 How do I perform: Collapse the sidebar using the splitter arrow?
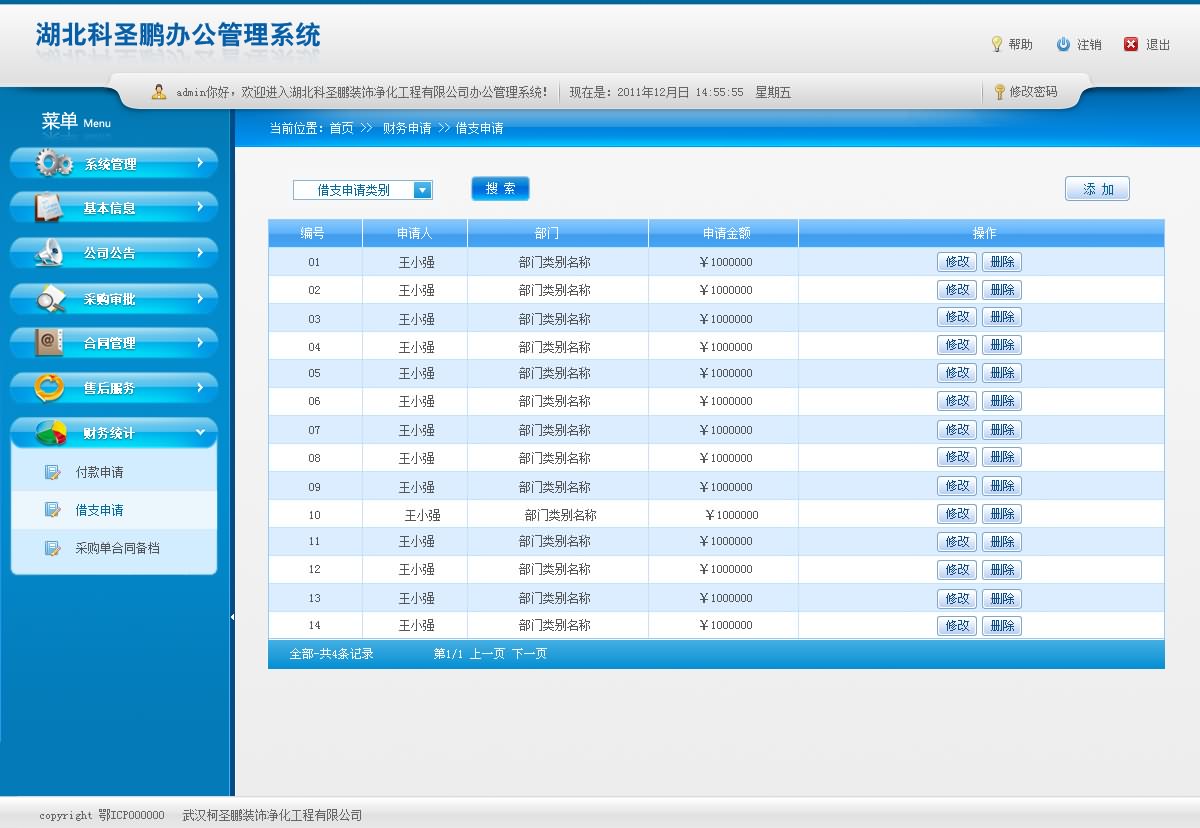[x=232, y=617]
